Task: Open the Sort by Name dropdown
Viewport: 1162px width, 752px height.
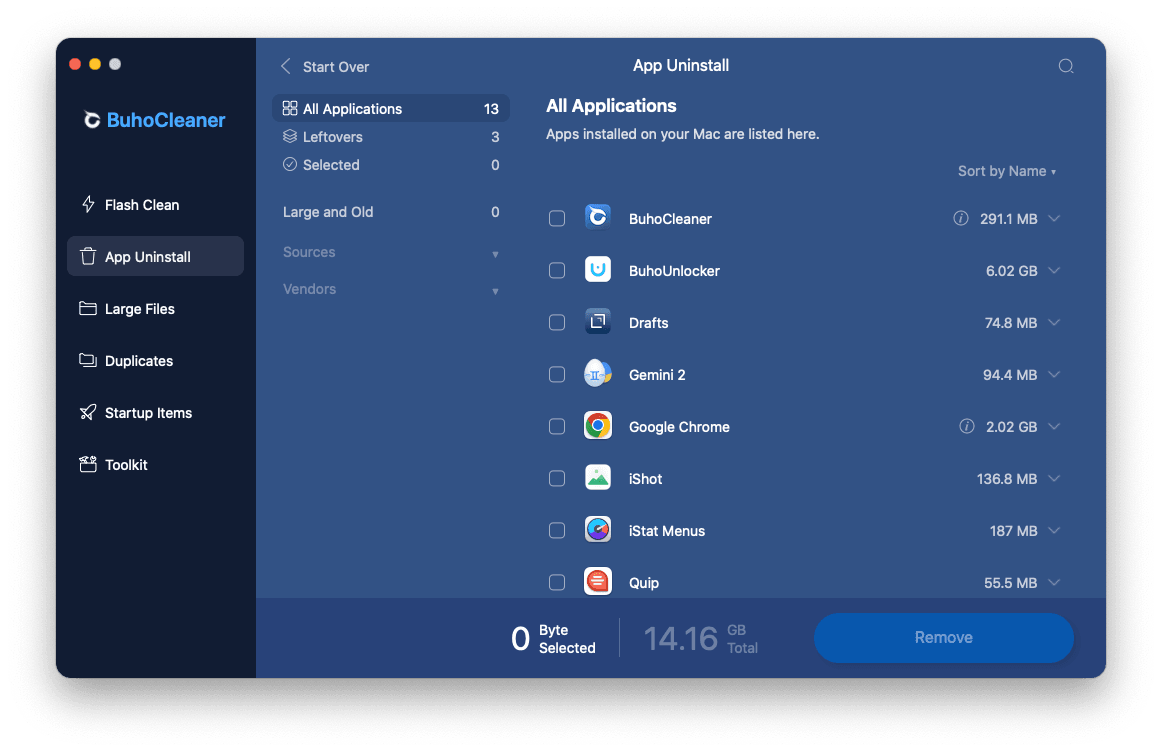Action: [1006, 171]
